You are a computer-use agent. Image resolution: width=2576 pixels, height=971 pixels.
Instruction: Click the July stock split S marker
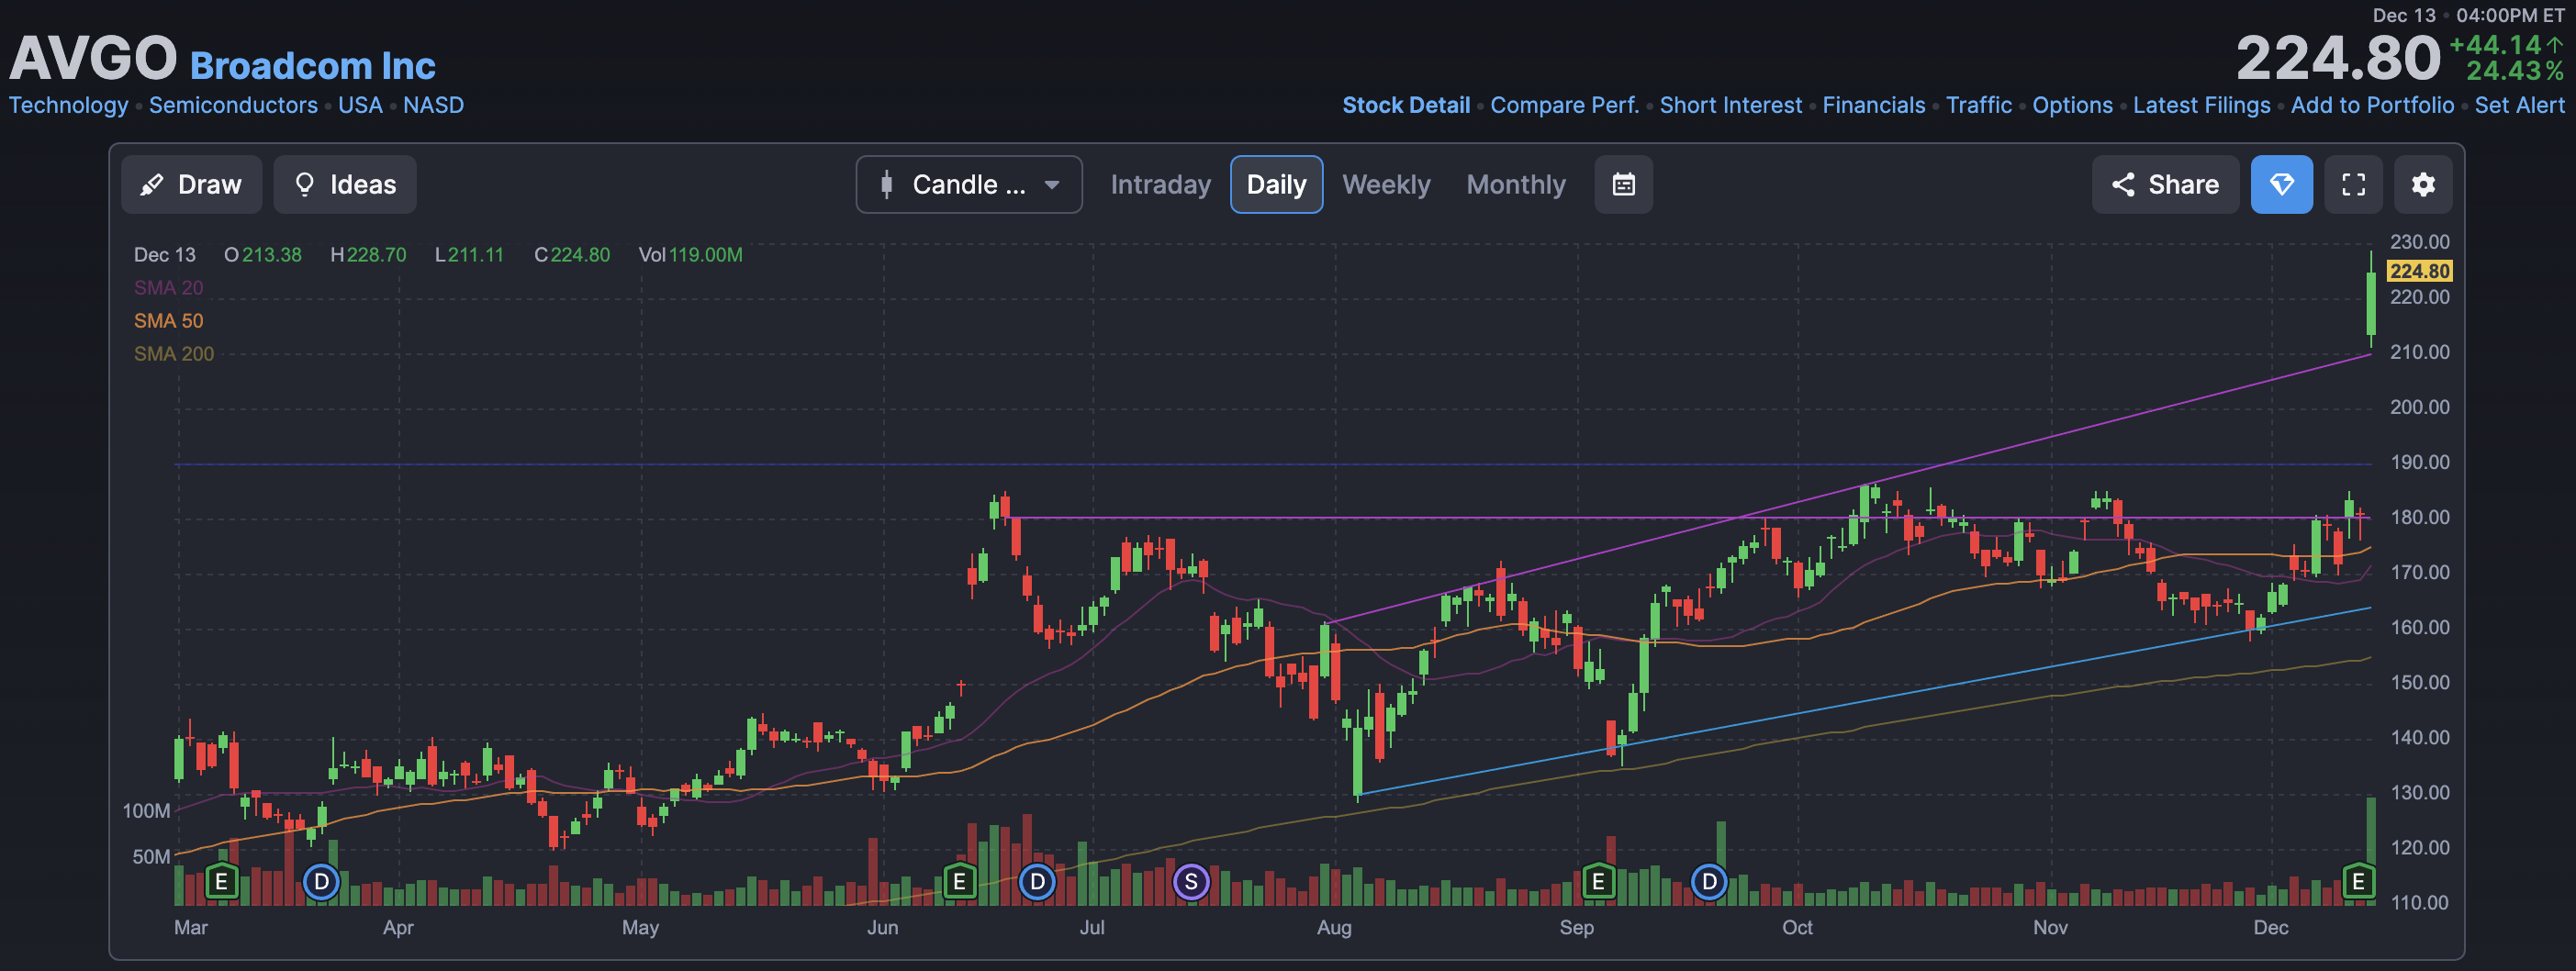click(x=1190, y=882)
